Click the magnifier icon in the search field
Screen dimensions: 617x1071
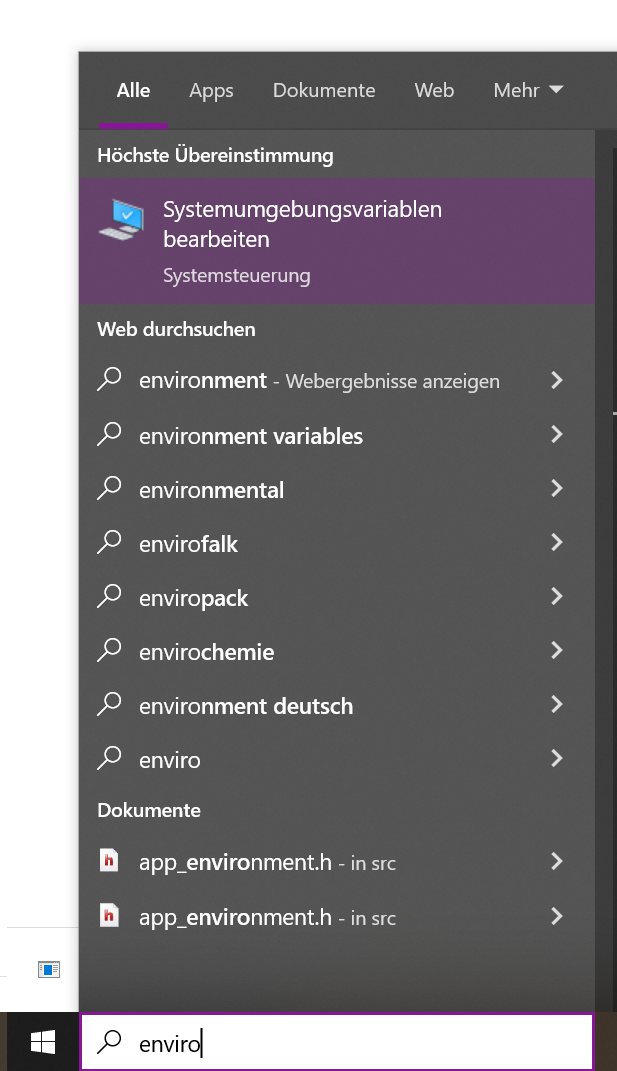pyautogui.click(x=110, y=1041)
